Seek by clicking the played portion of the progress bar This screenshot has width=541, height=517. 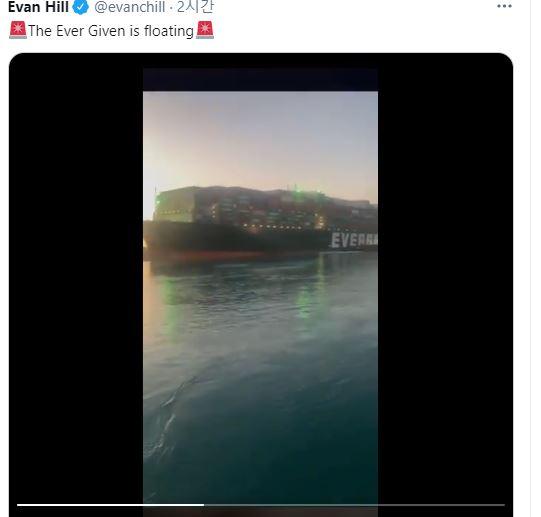(110, 505)
